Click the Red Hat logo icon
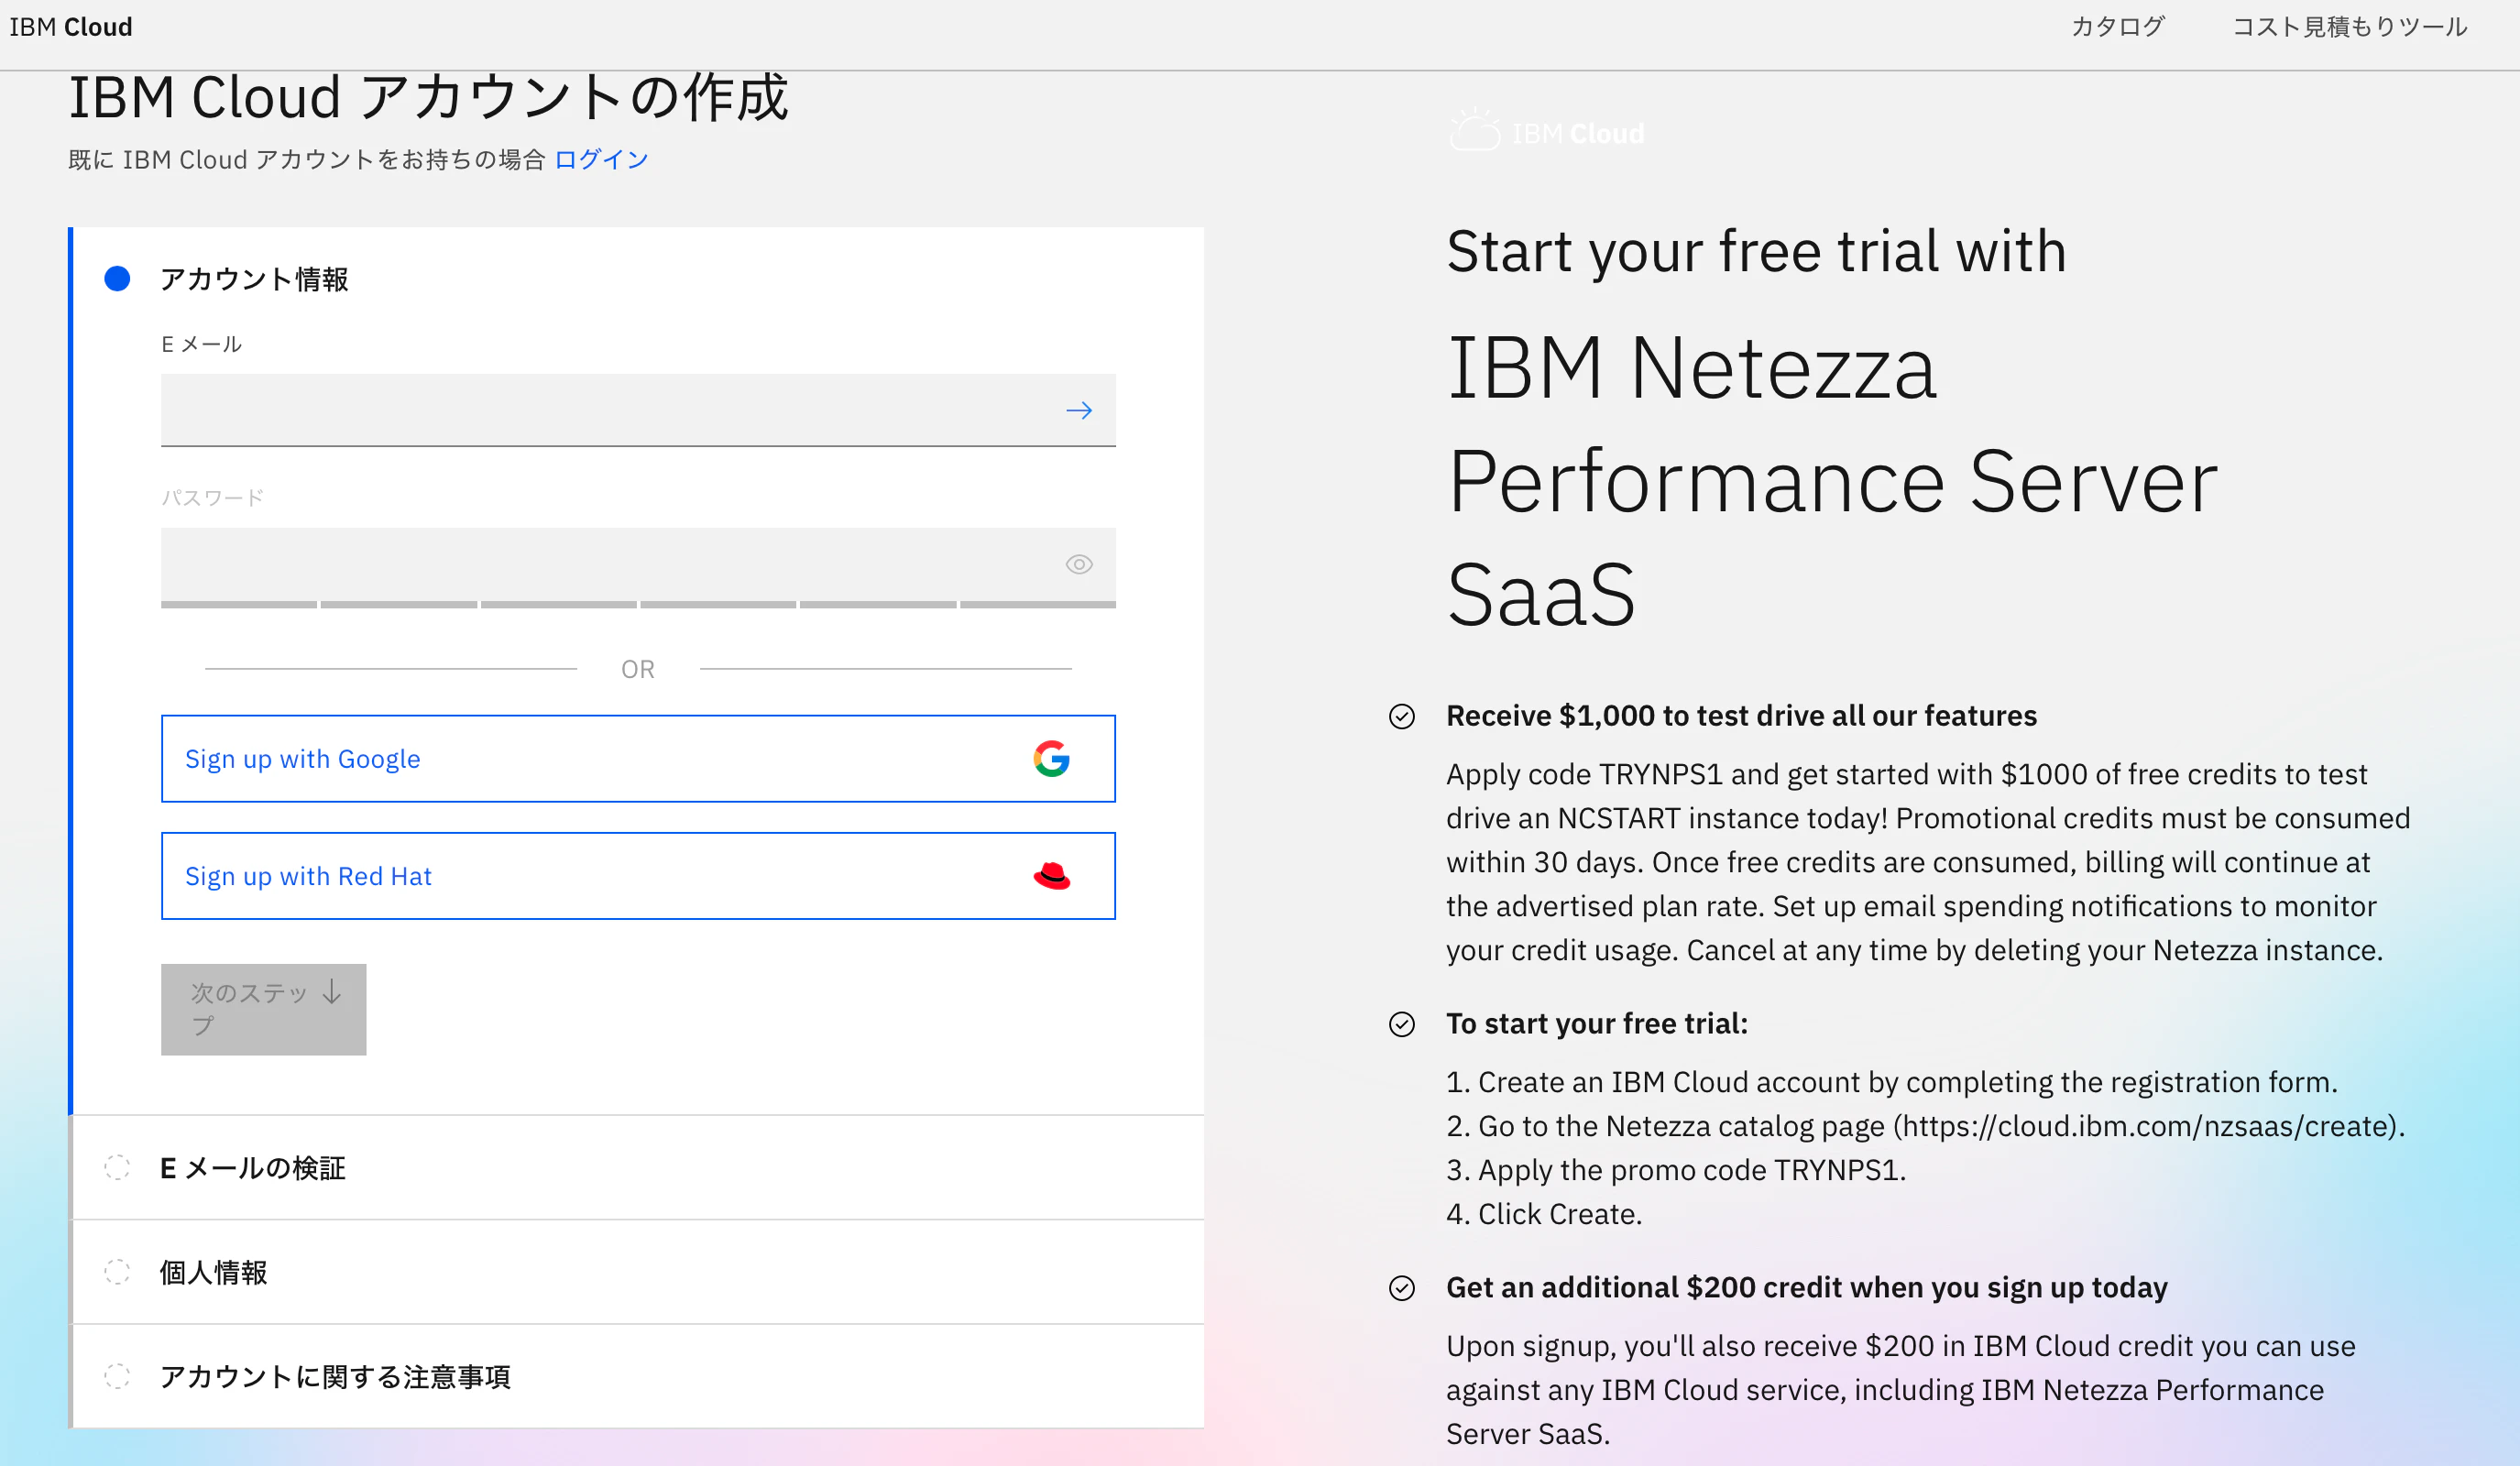This screenshot has width=2520, height=1466. tap(1051, 875)
